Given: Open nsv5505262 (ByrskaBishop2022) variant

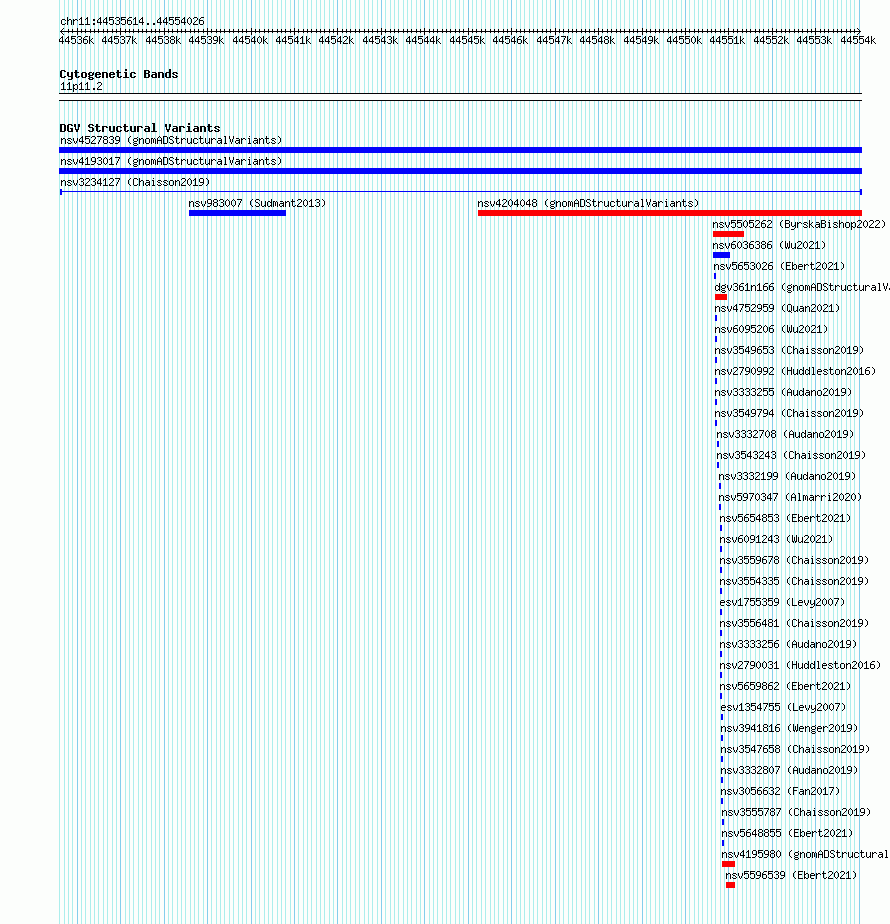Looking at the screenshot, I should click(799, 225).
